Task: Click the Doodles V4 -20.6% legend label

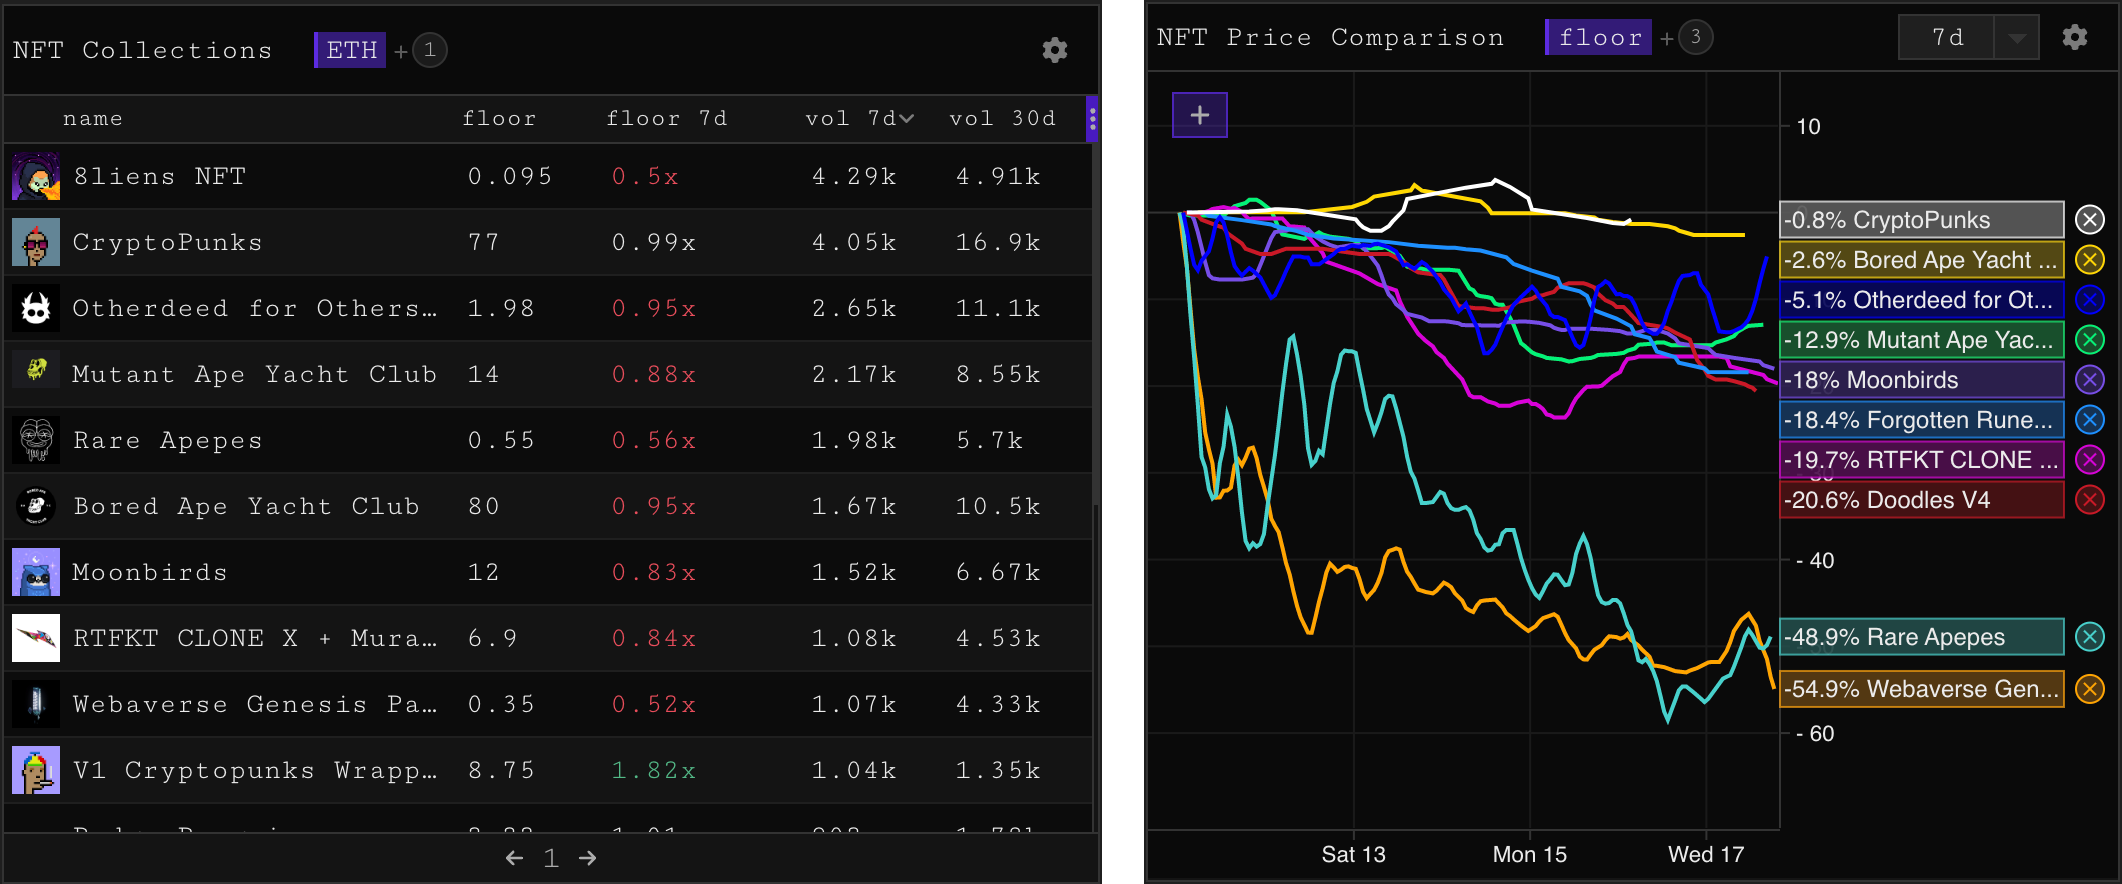Action: [1922, 500]
